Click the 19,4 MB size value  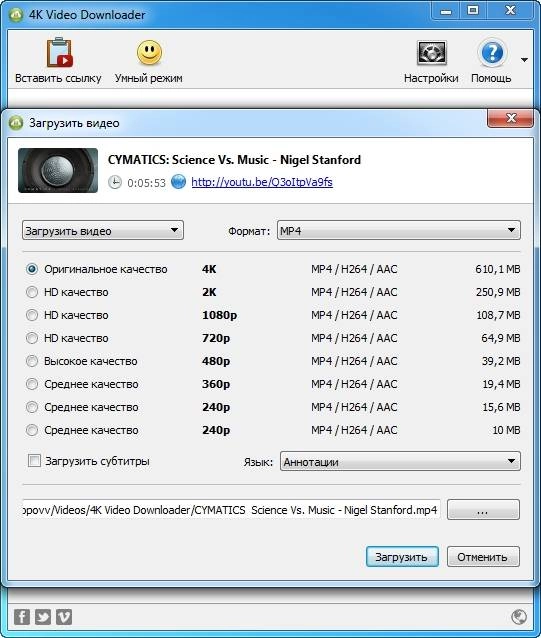click(501, 384)
